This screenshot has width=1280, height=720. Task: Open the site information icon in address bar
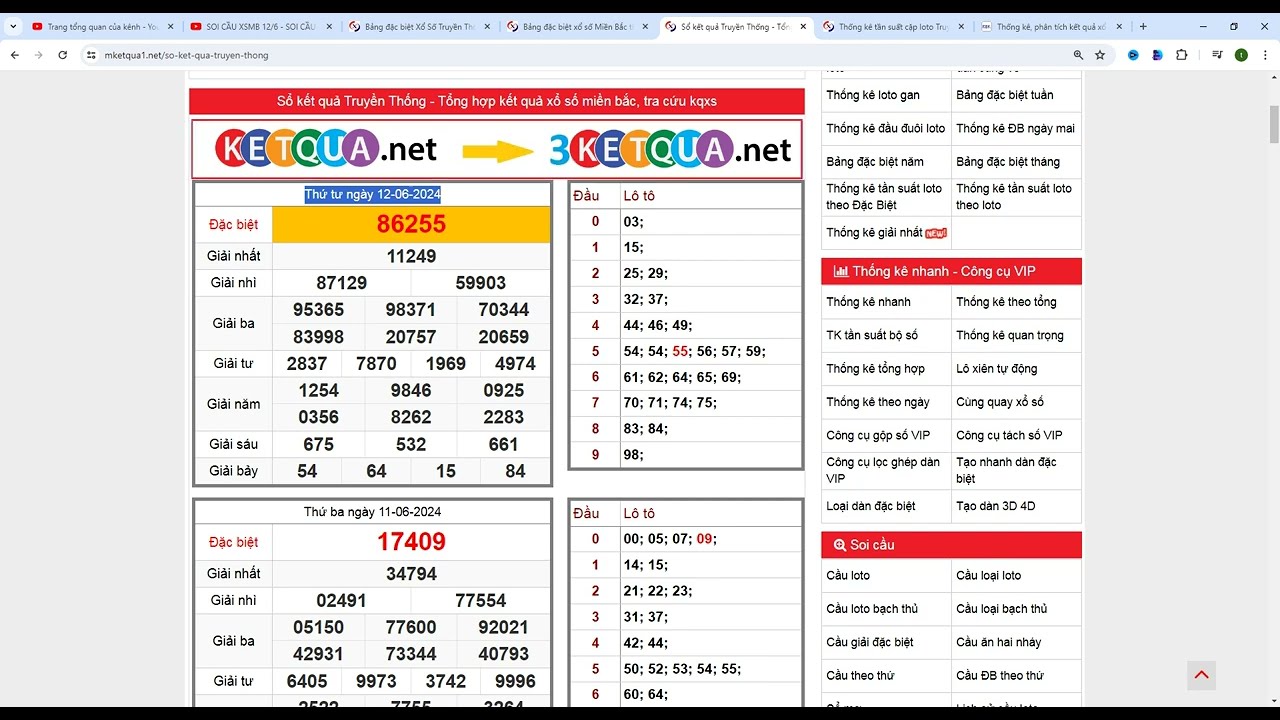point(91,55)
